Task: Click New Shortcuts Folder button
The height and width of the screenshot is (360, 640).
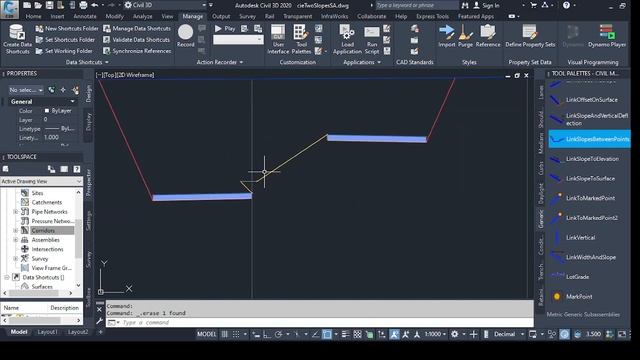Action: (x=67, y=29)
